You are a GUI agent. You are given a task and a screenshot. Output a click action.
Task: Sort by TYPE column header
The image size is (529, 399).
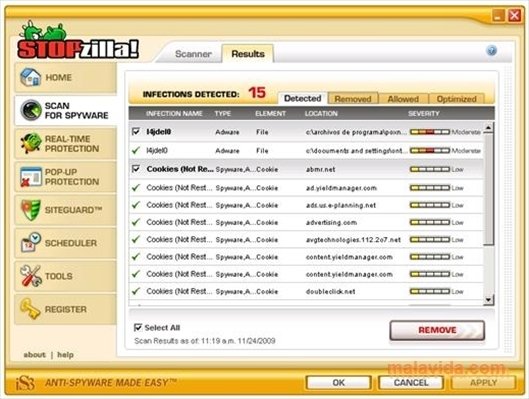223,113
